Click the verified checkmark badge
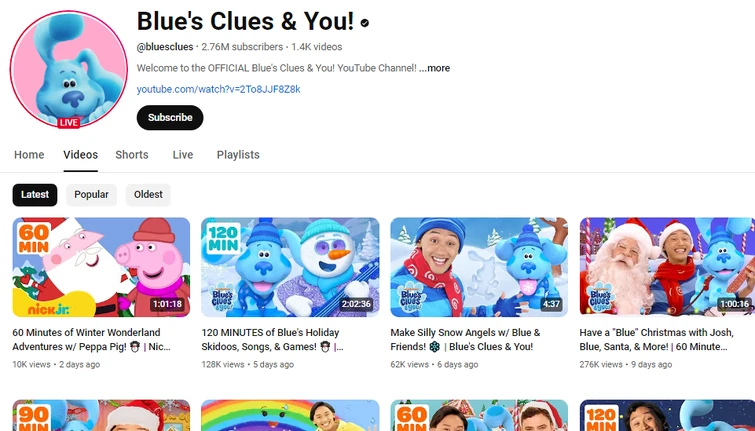755x431 pixels. (365, 23)
